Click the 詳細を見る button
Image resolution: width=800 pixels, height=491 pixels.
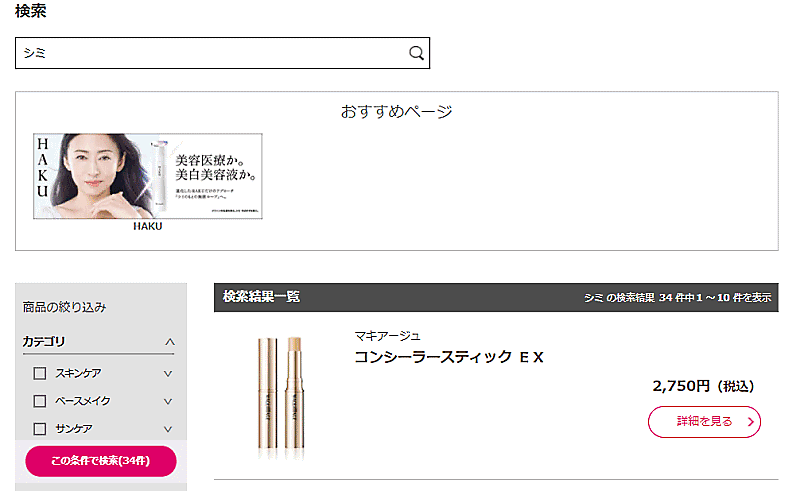(x=704, y=422)
